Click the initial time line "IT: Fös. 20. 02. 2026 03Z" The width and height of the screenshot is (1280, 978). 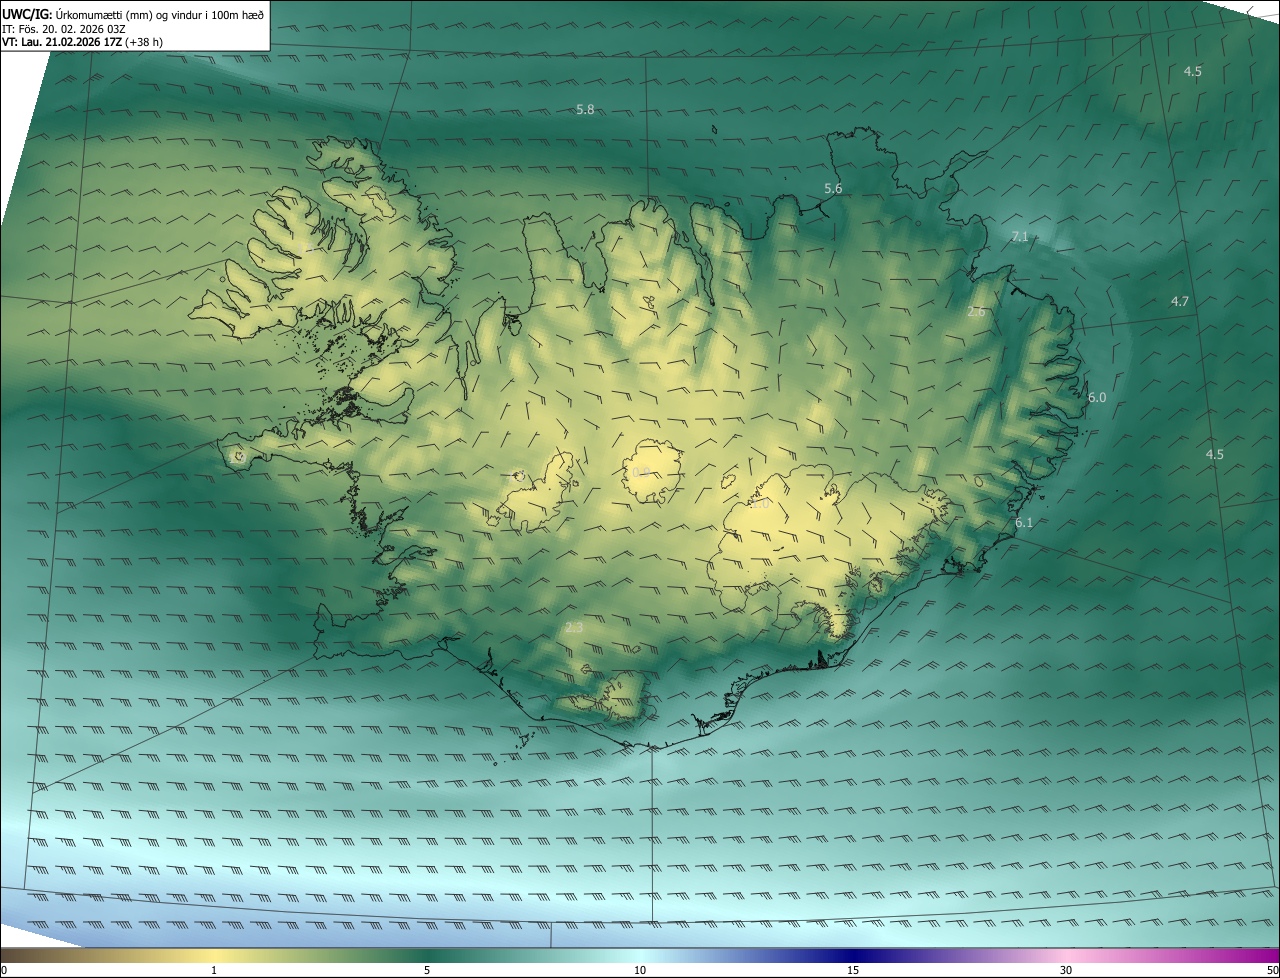(64, 29)
